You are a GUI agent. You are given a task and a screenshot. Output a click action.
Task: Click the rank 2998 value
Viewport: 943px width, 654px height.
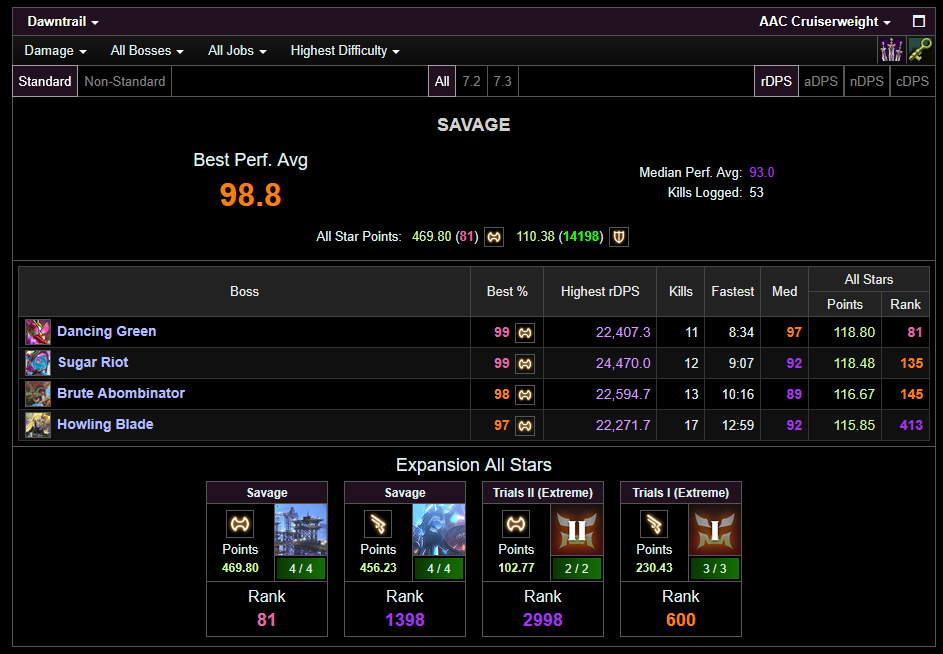pos(542,620)
